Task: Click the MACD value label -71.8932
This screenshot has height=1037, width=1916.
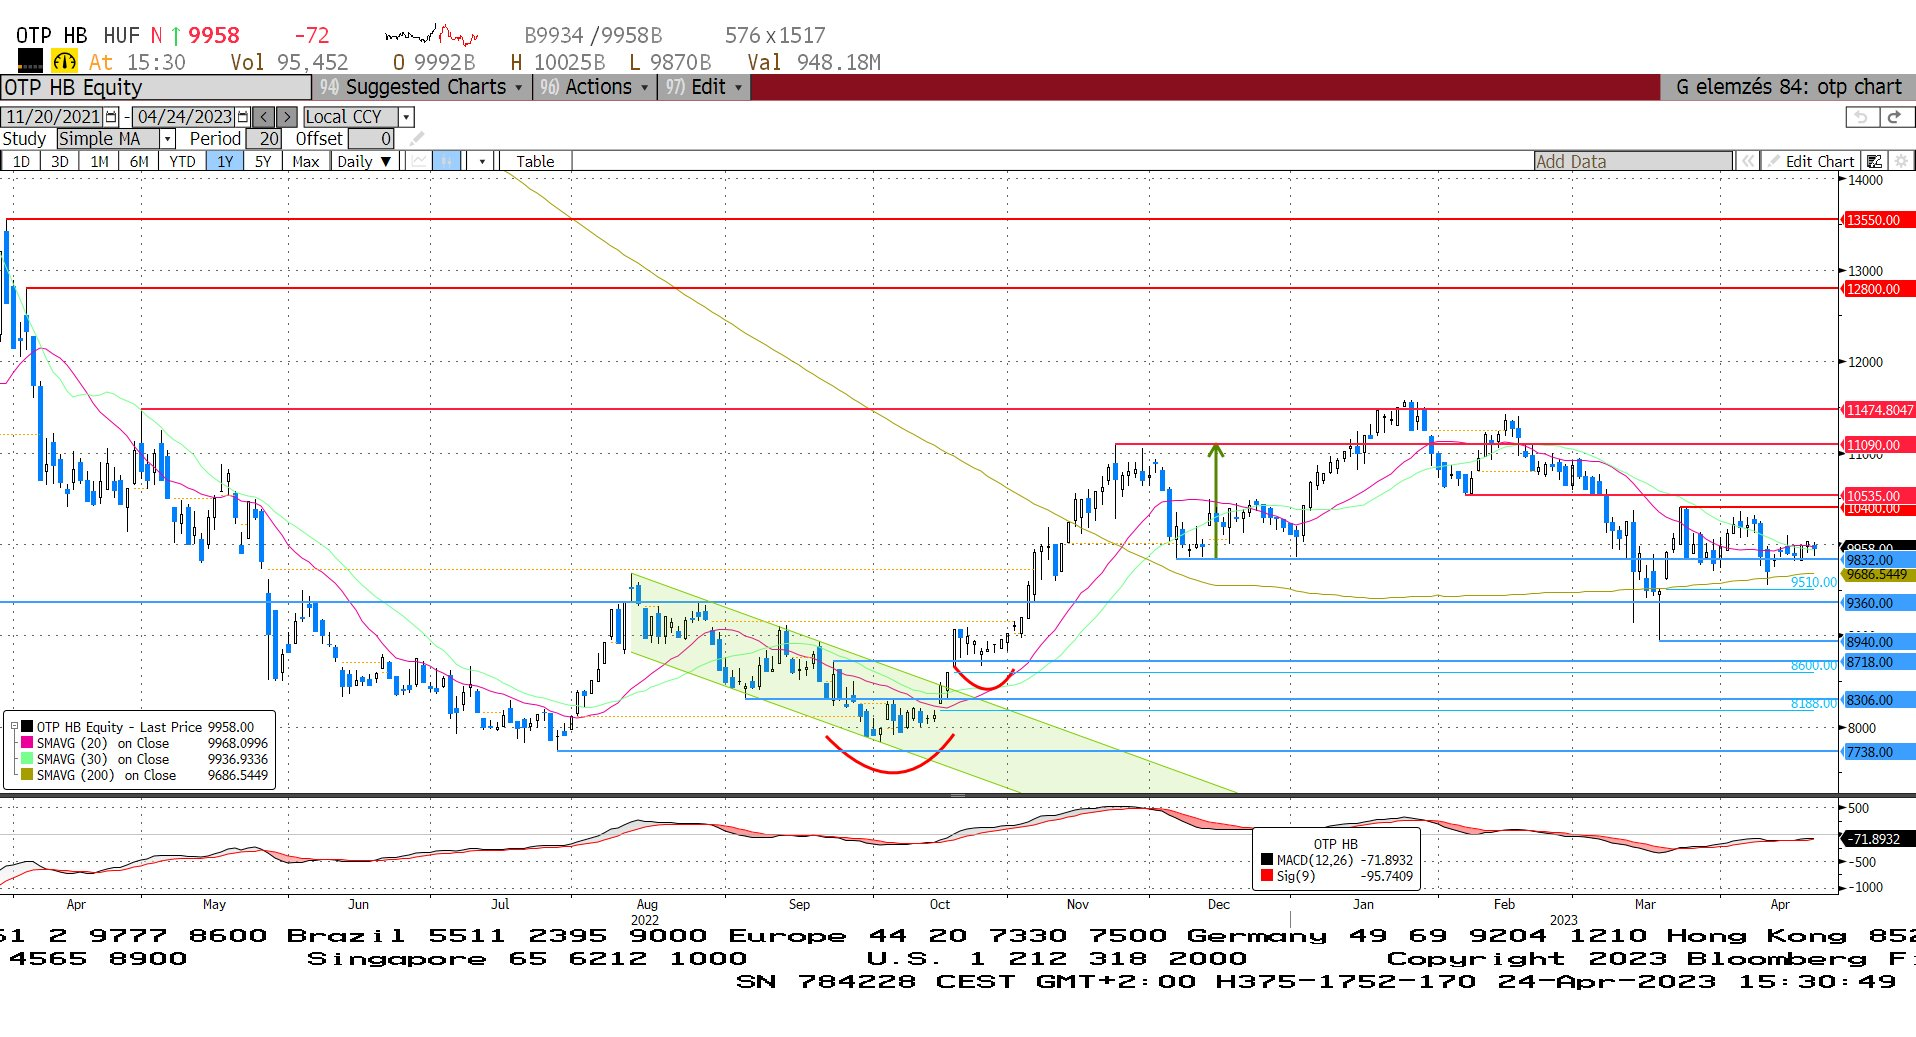Action: 1877,839
